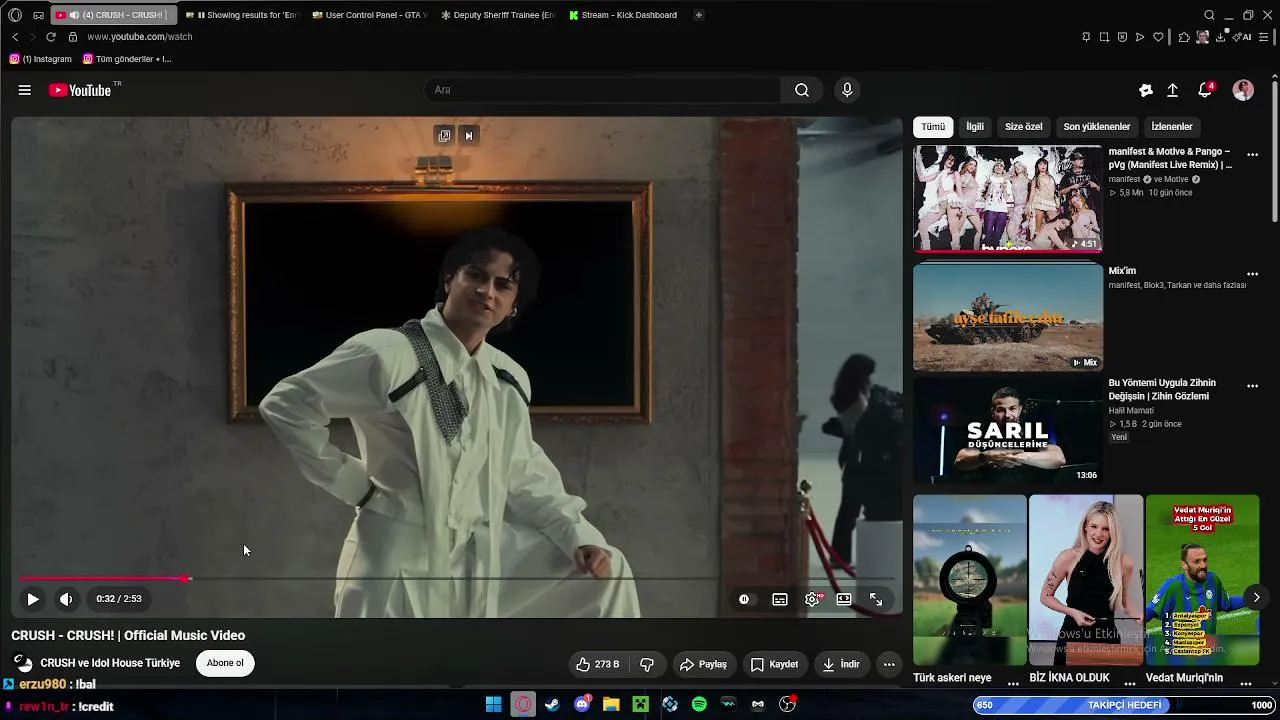Open options menu for Mix'im
This screenshot has width=1280, height=720.
tap(1252, 274)
